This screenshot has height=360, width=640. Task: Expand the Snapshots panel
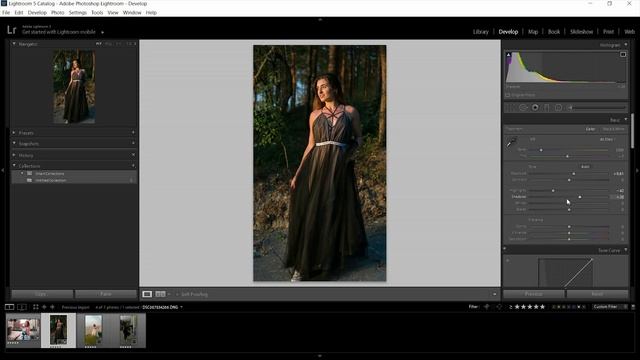click(14, 143)
